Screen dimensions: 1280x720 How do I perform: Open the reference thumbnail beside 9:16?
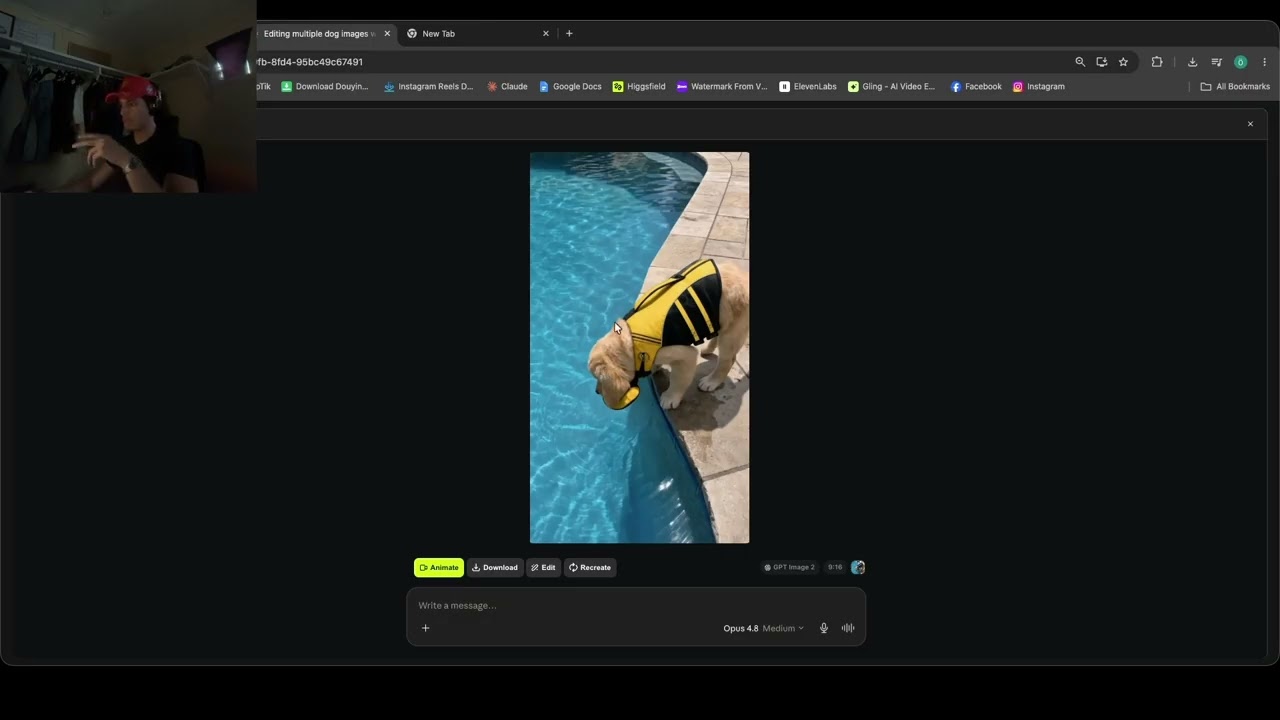(x=858, y=567)
